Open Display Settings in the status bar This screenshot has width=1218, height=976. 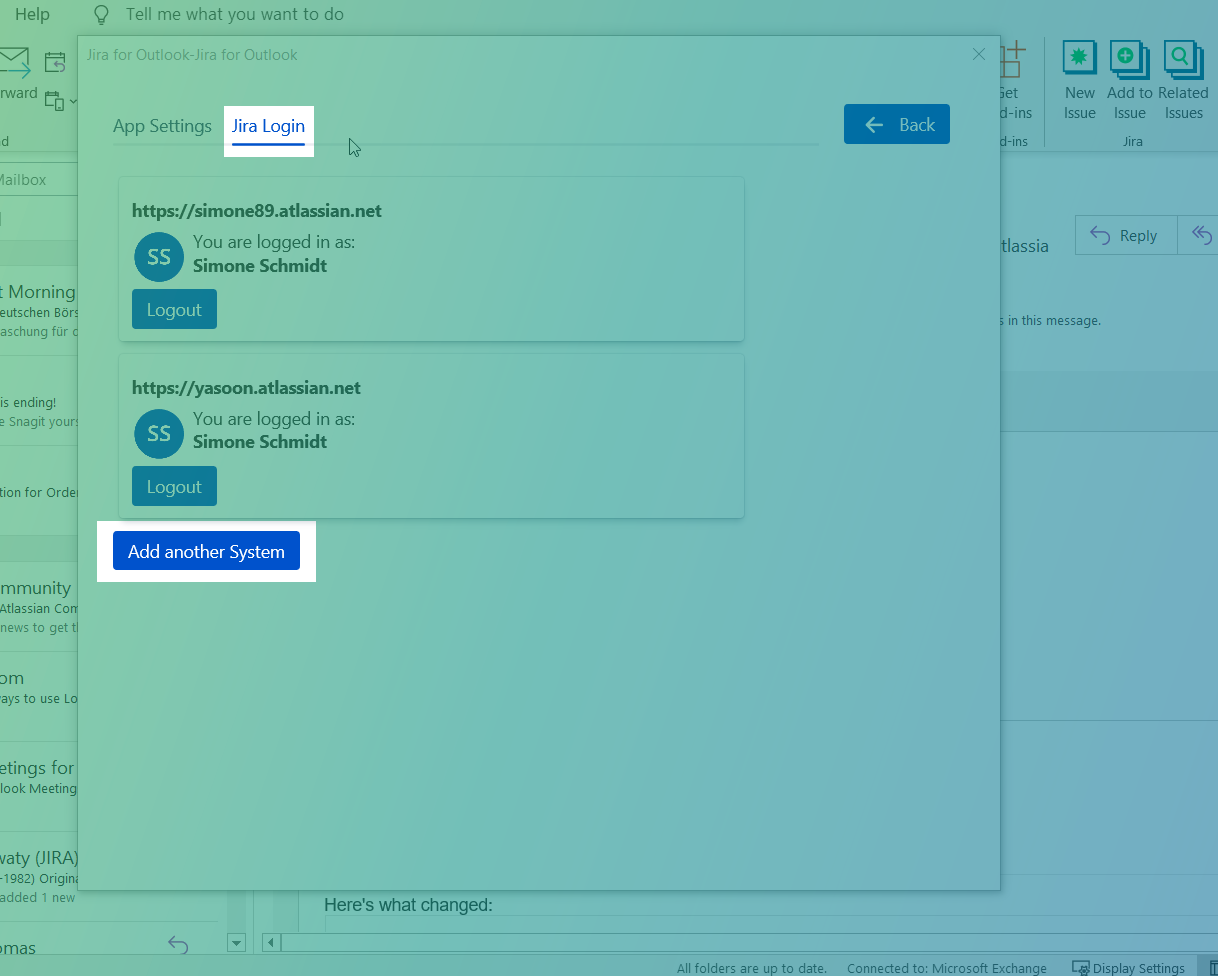click(x=1128, y=968)
